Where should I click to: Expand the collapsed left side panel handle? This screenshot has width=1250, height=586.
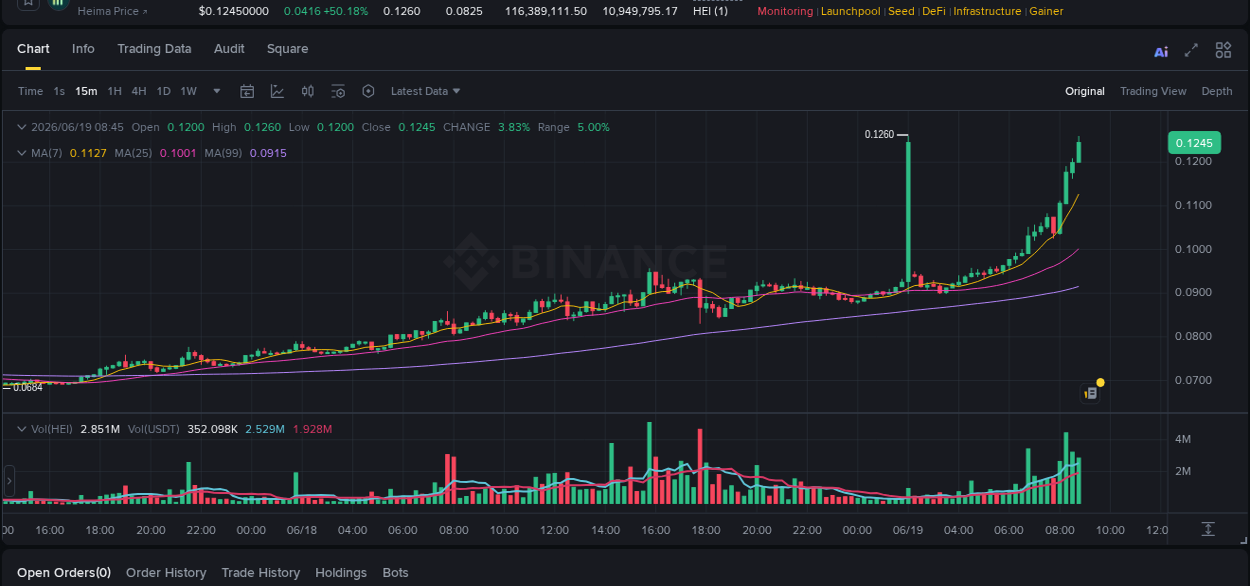pyautogui.click(x=9, y=482)
